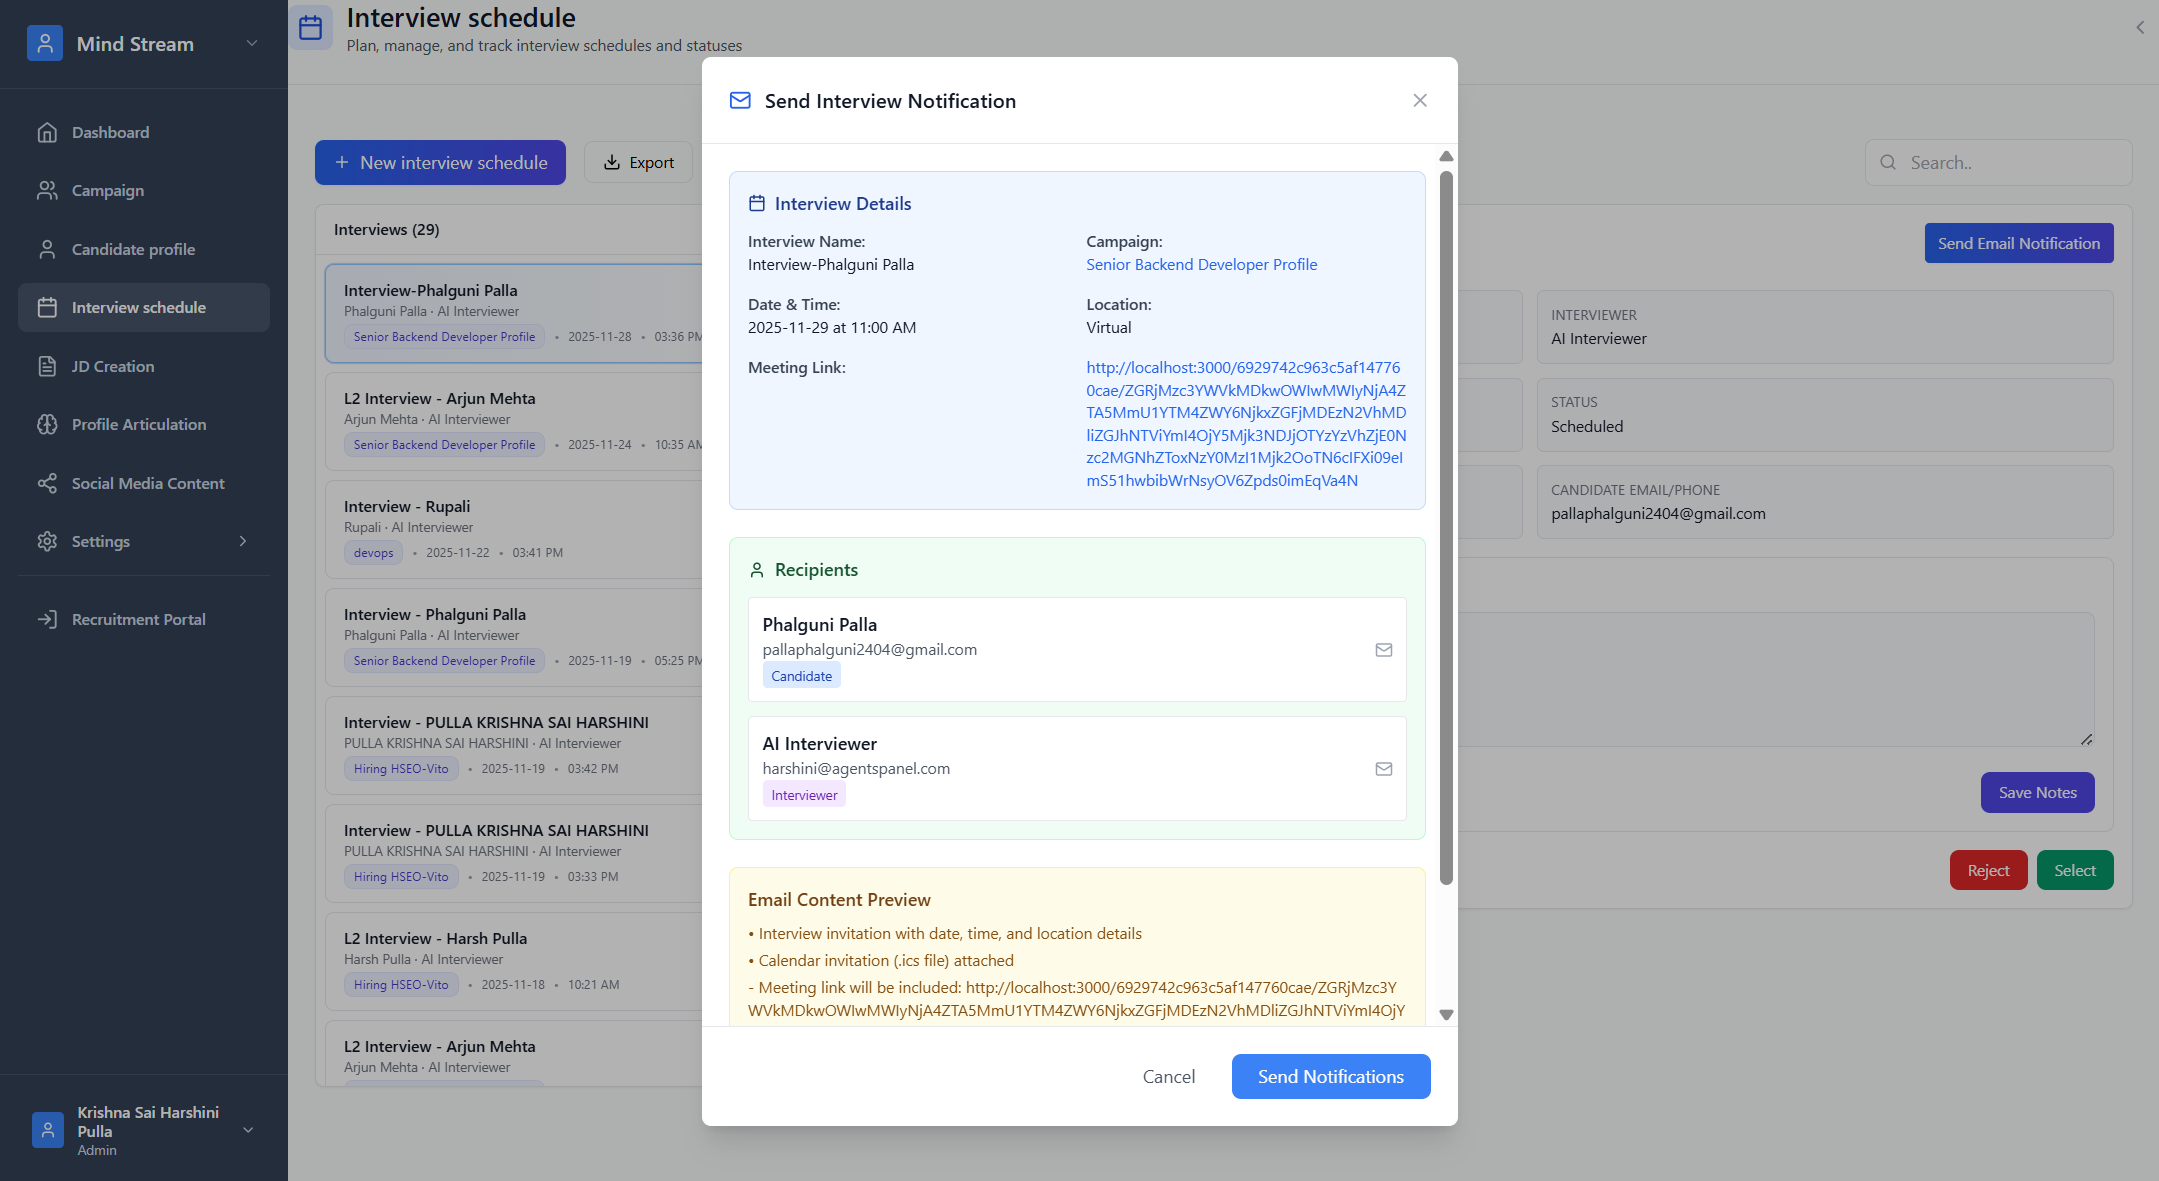Open Candidate profile from the sidebar
Screen dimensions: 2159x1181
pos(133,249)
